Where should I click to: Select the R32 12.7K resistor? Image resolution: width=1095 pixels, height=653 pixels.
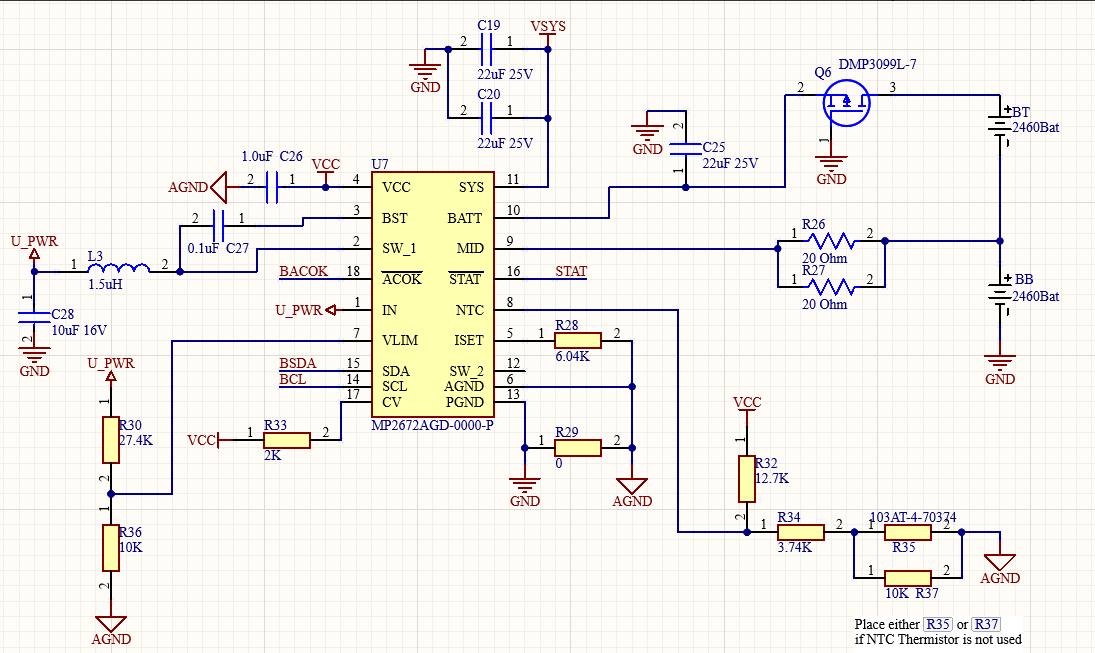pos(747,479)
